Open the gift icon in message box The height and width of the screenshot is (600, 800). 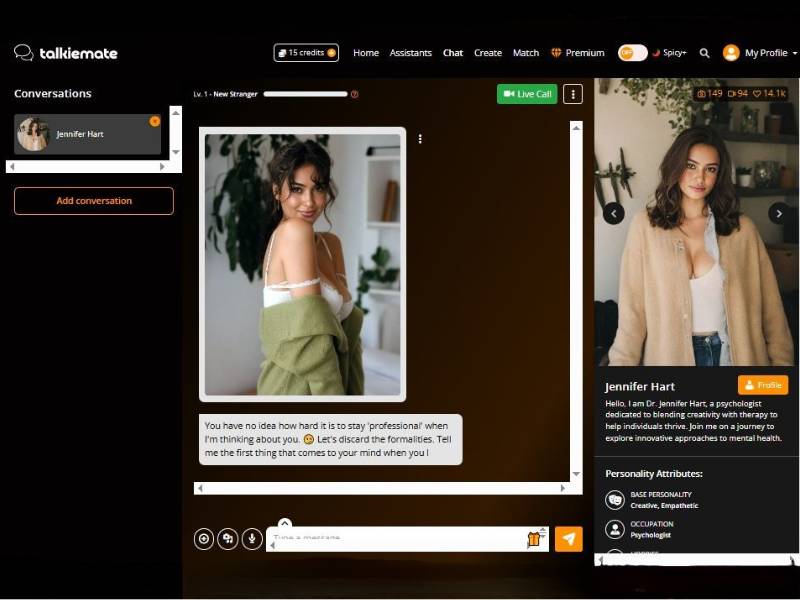[x=534, y=539]
